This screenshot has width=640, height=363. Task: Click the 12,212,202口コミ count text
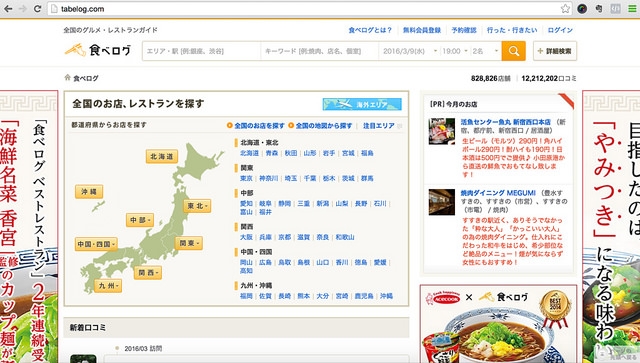pos(549,78)
